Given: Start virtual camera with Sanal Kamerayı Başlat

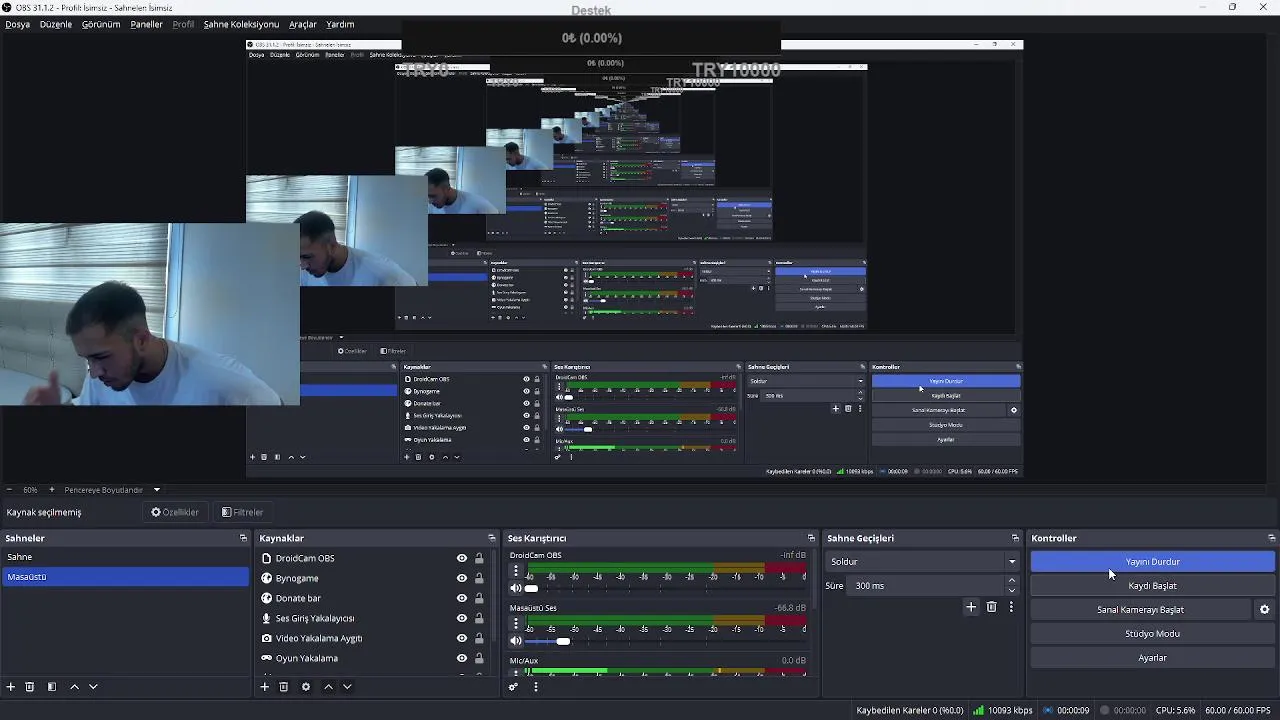Looking at the screenshot, I should click(x=1141, y=610).
